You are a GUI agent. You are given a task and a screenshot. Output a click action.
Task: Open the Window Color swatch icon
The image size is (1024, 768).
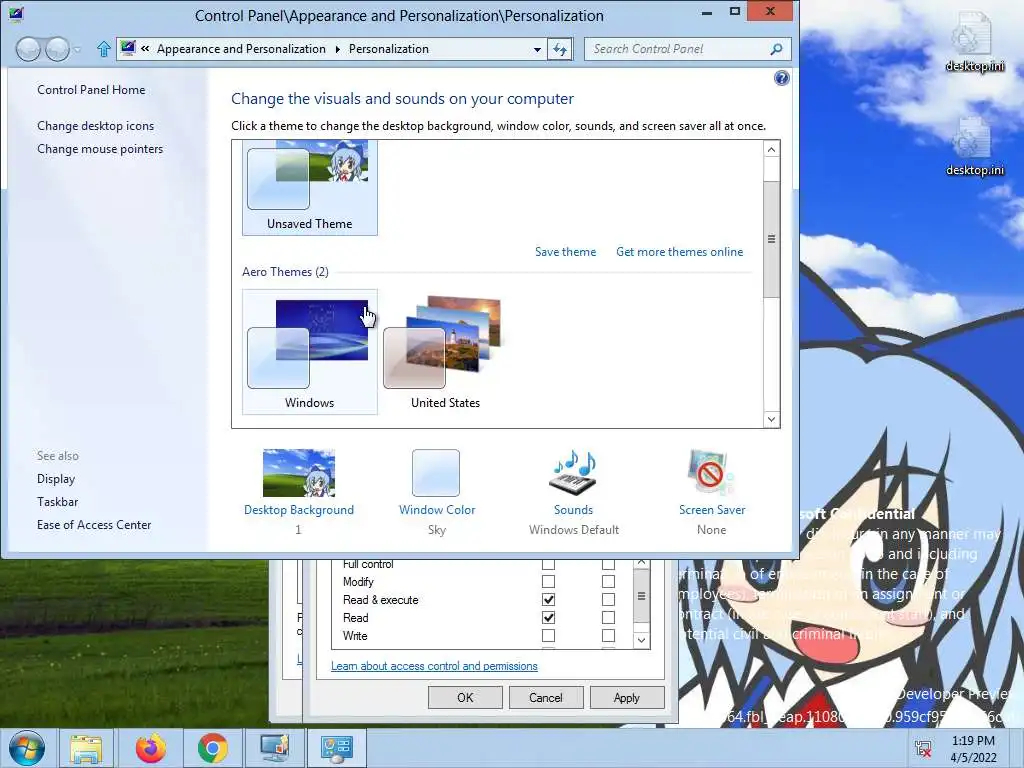(436, 473)
